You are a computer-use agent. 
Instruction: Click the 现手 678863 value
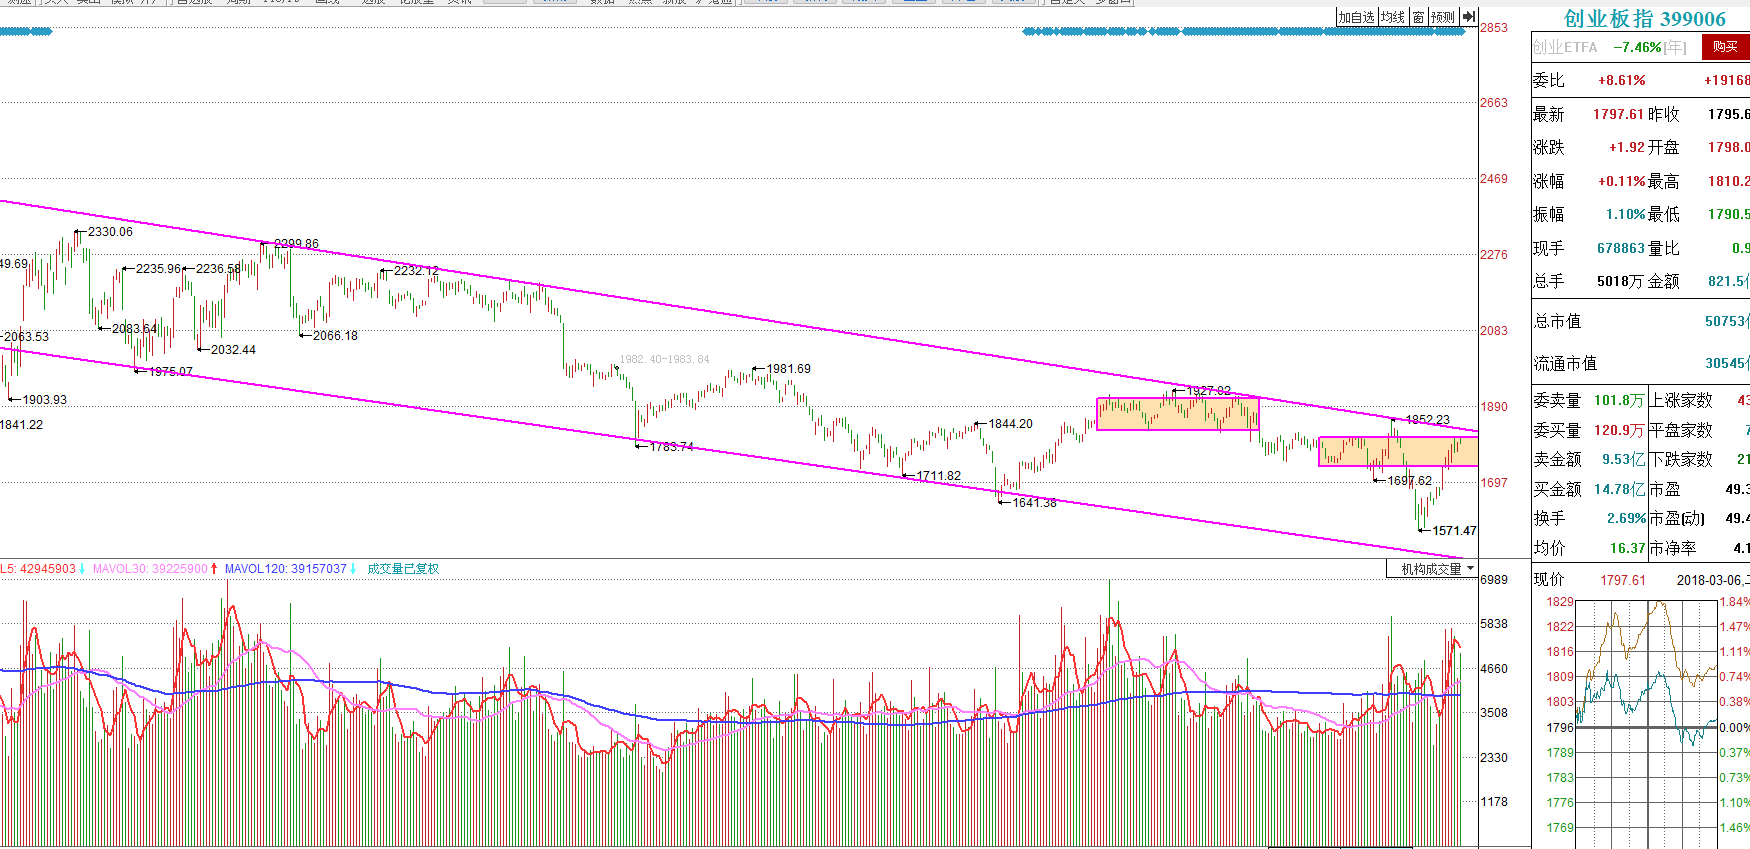coord(1620,248)
